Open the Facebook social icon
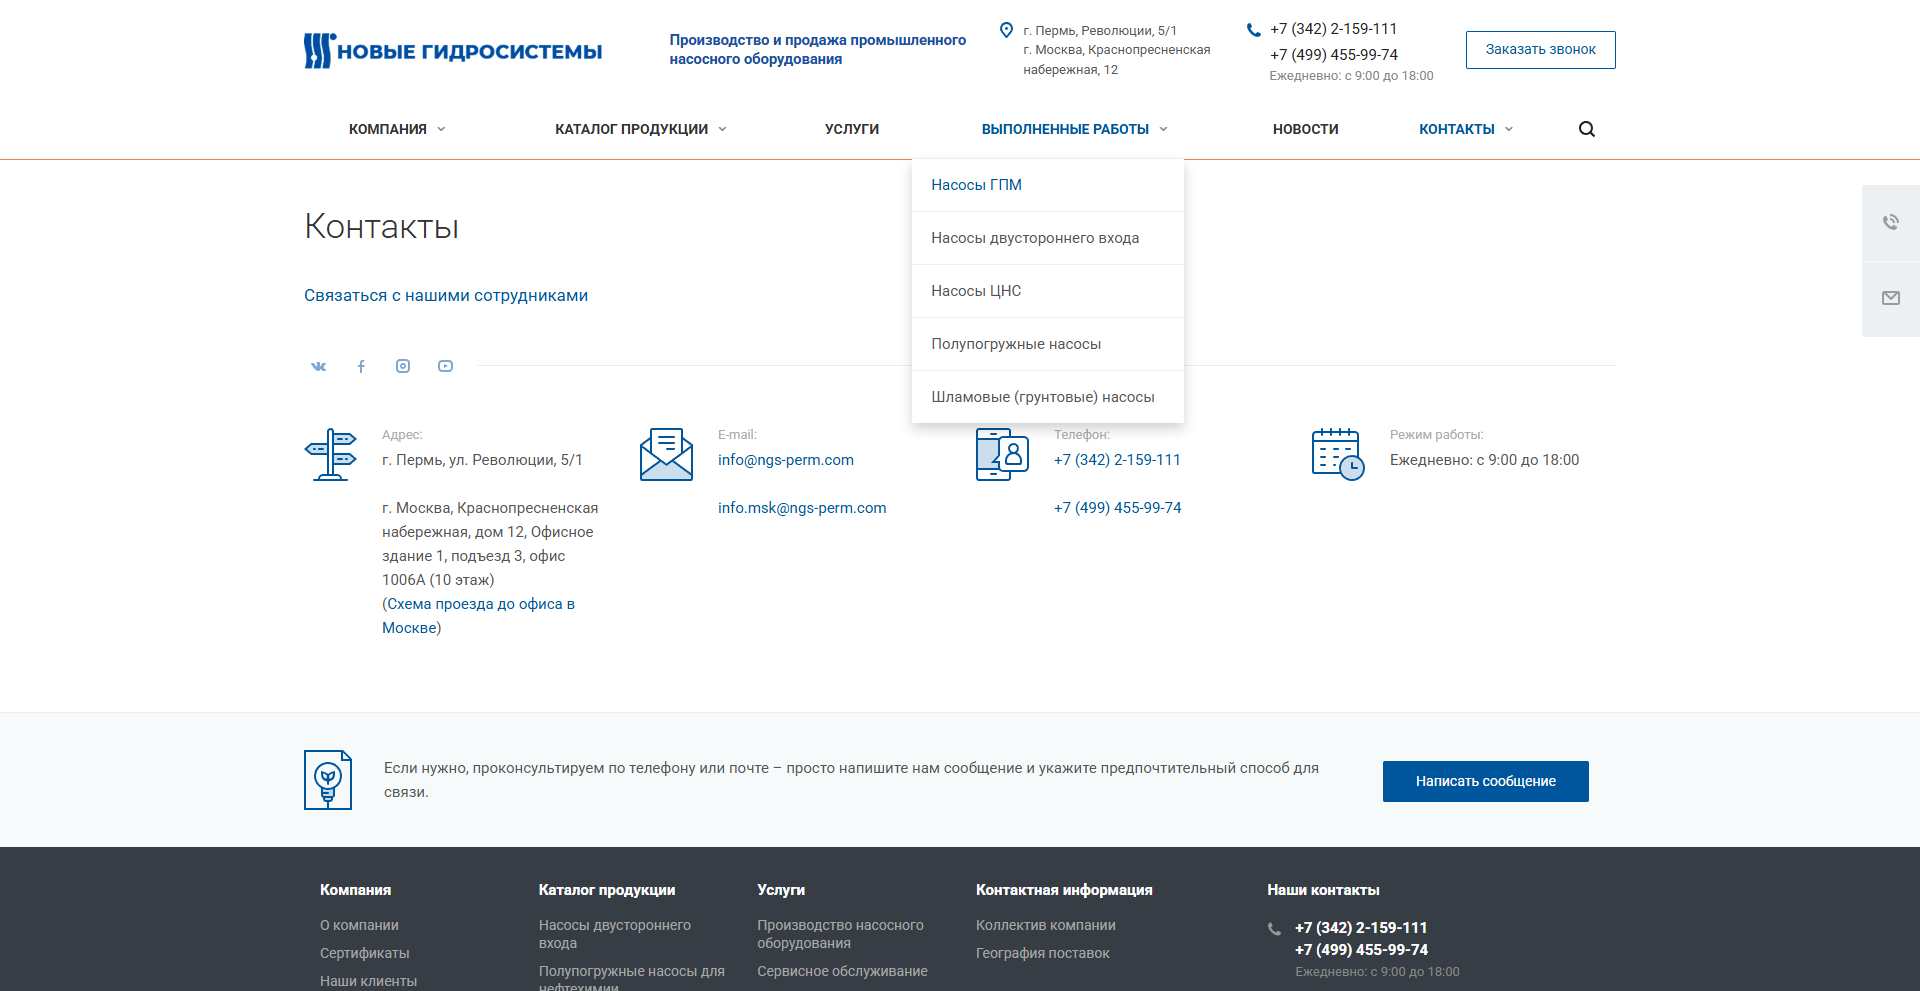This screenshot has width=1920, height=991. pos(361,366)
